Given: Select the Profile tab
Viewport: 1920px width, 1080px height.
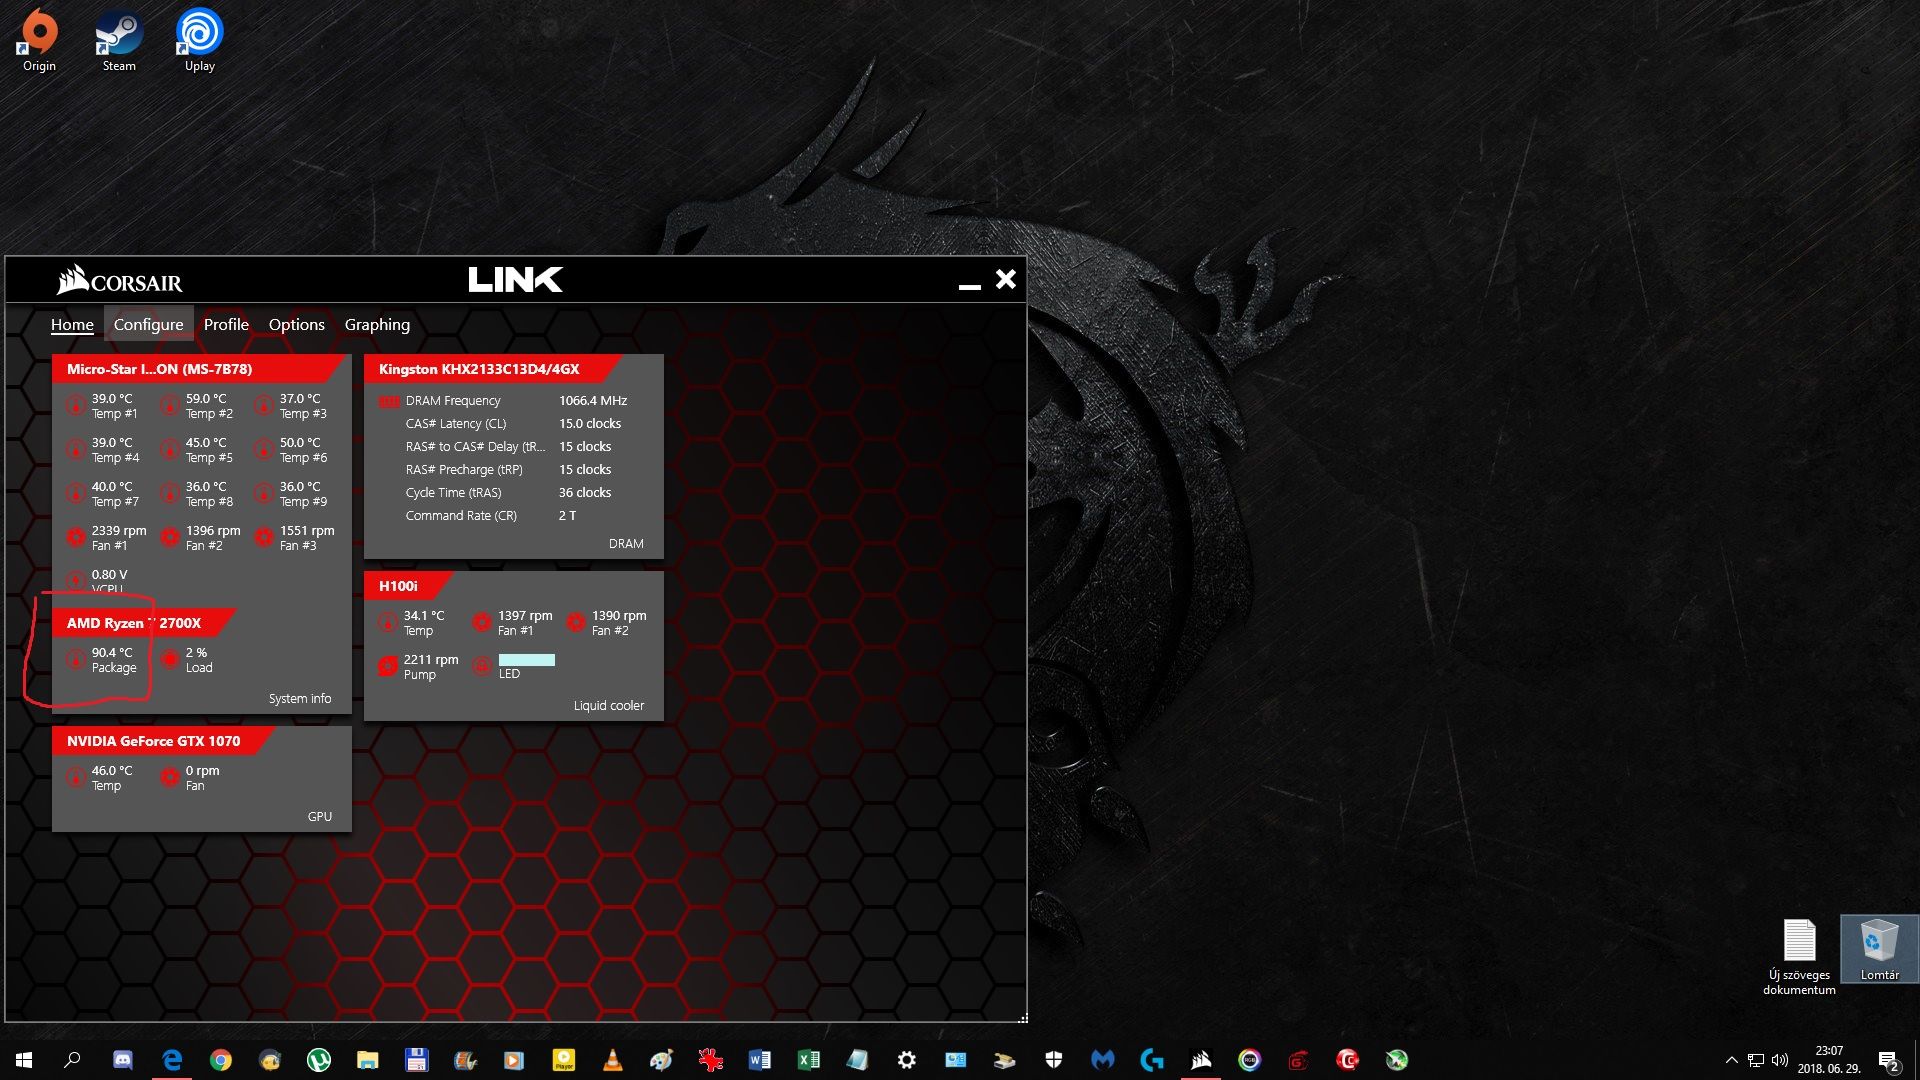Looking at the screenshot, I should pos(226,324).
